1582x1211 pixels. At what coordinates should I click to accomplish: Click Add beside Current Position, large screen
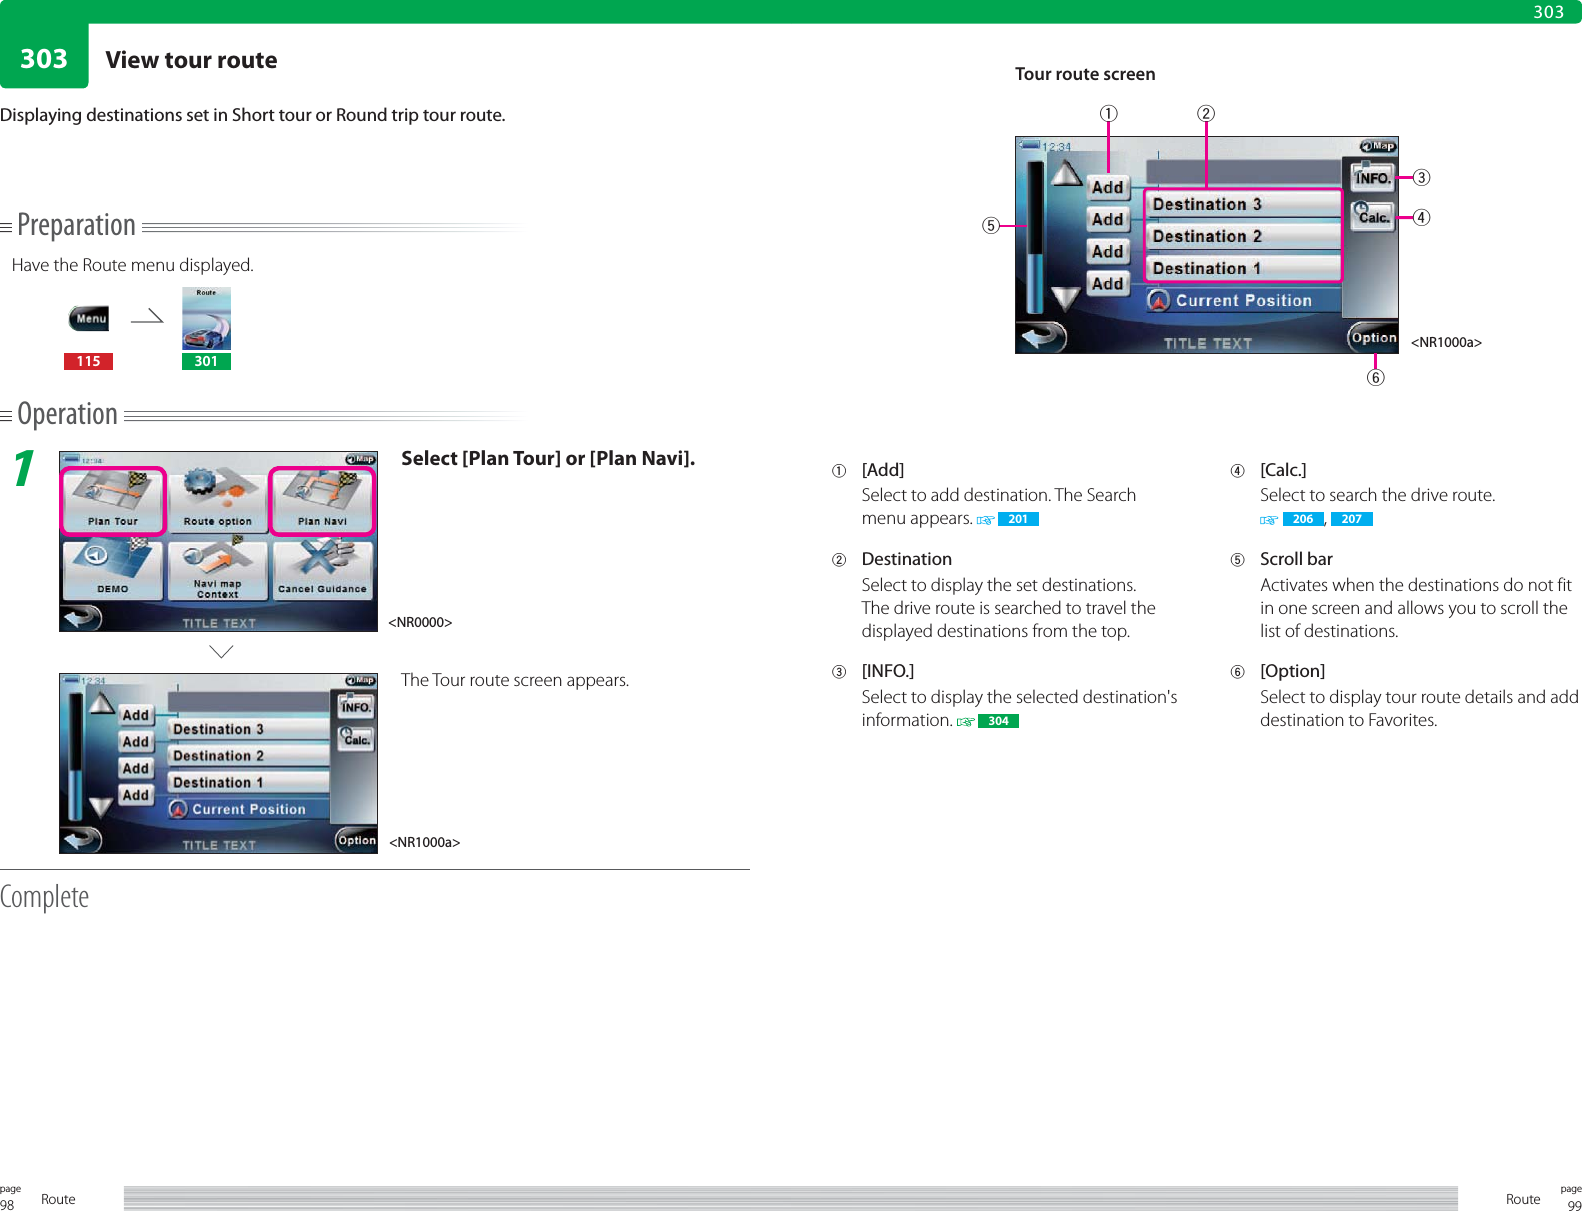[x=1108, y=283]
